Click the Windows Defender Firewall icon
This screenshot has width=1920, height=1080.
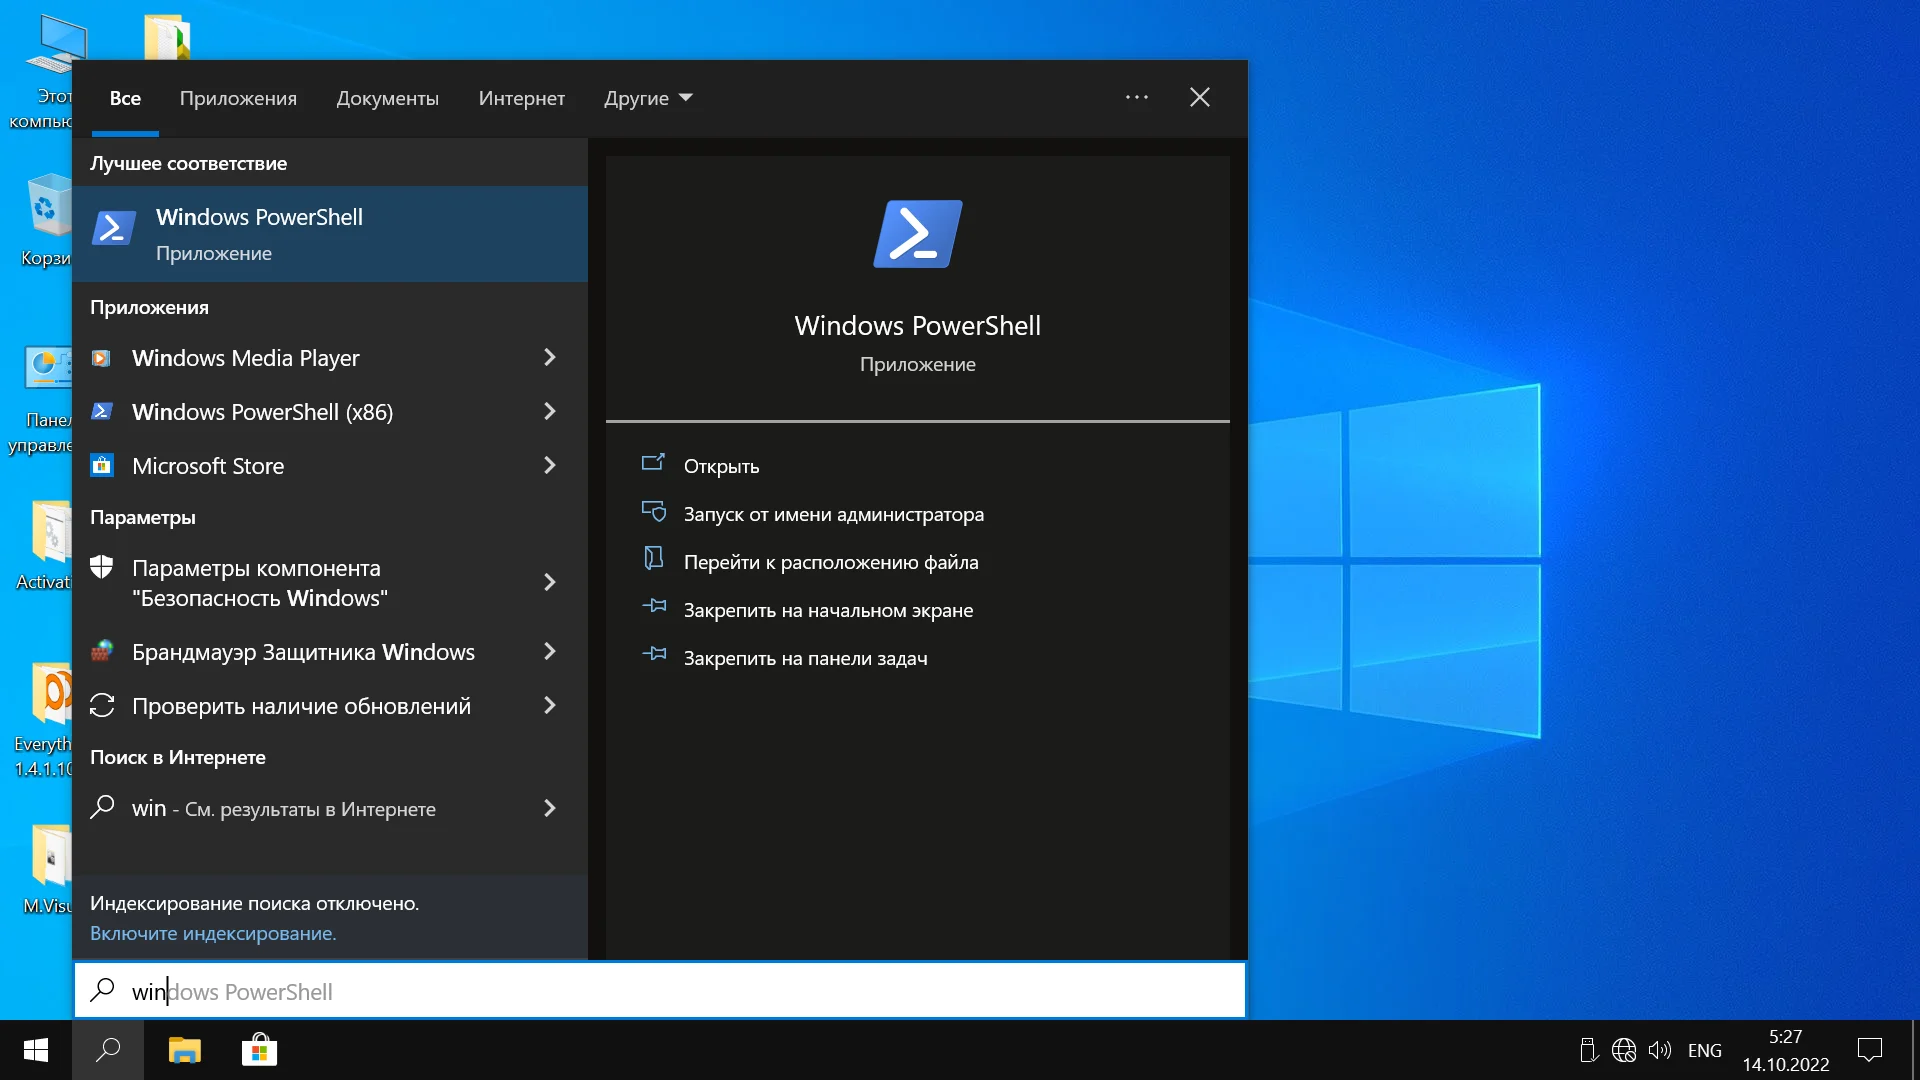click(103, 651)
